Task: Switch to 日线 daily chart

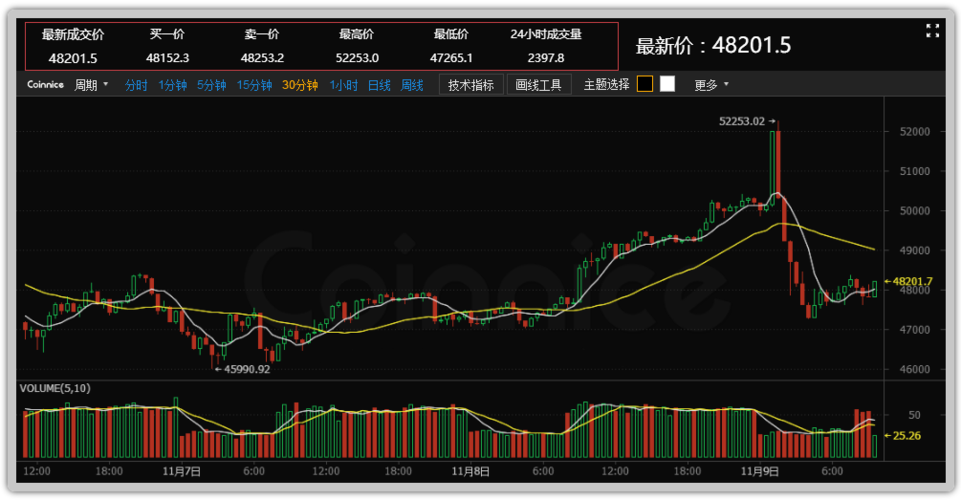Action: click(x=379, y=85)
